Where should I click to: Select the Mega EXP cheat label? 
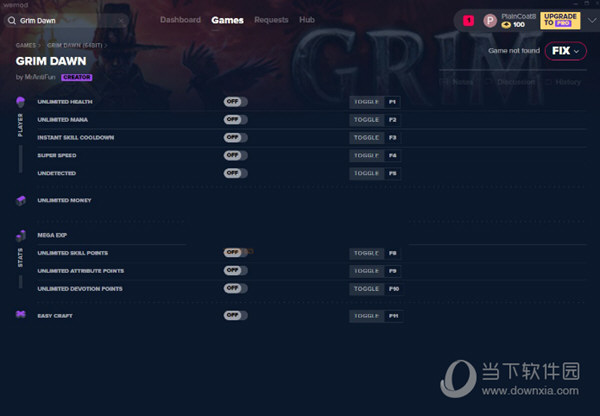[x=52, y=235]
